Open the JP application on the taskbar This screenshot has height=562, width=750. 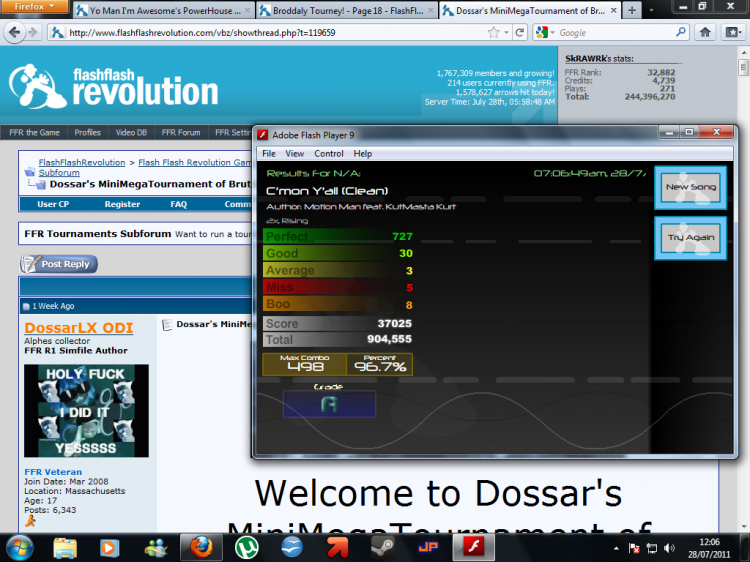[428, 547]
